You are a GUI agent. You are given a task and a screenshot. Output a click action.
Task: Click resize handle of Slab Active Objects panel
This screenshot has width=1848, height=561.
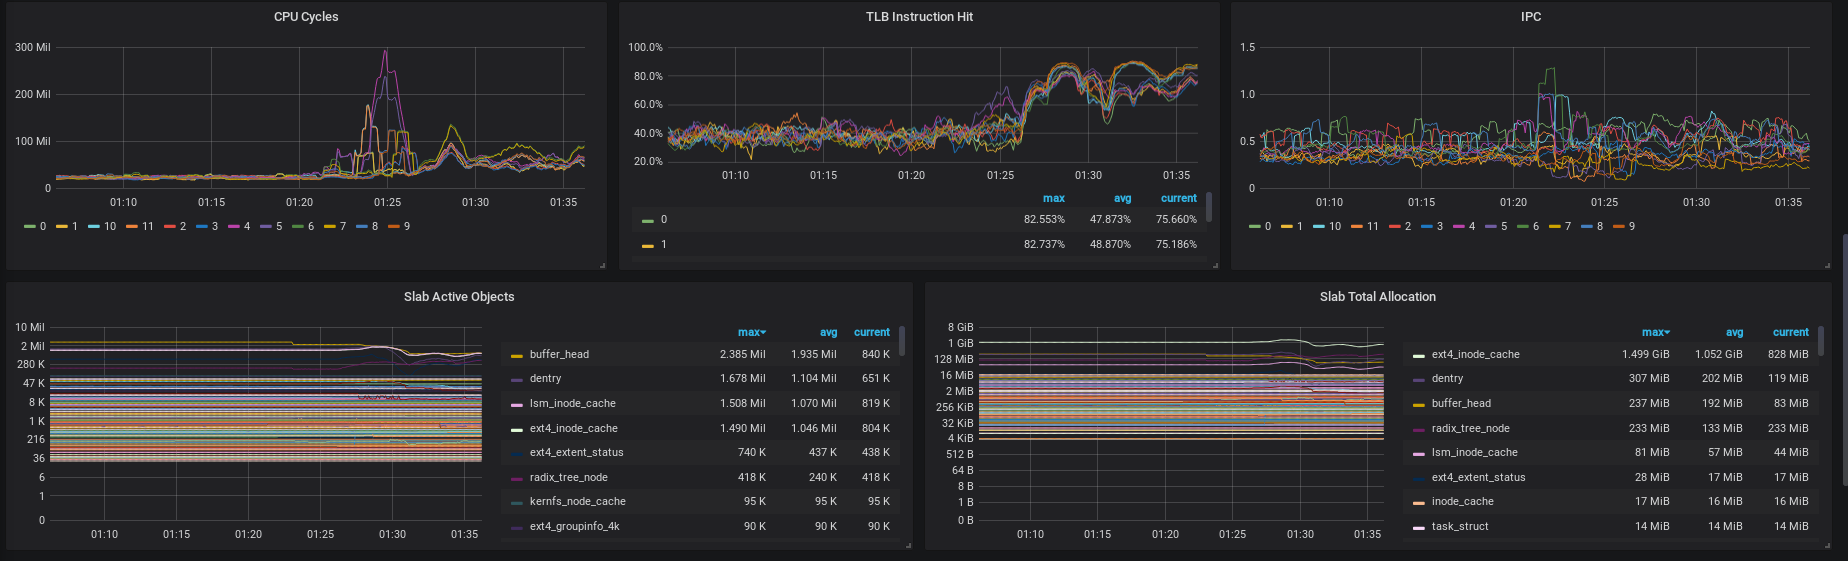coord(908,545)
